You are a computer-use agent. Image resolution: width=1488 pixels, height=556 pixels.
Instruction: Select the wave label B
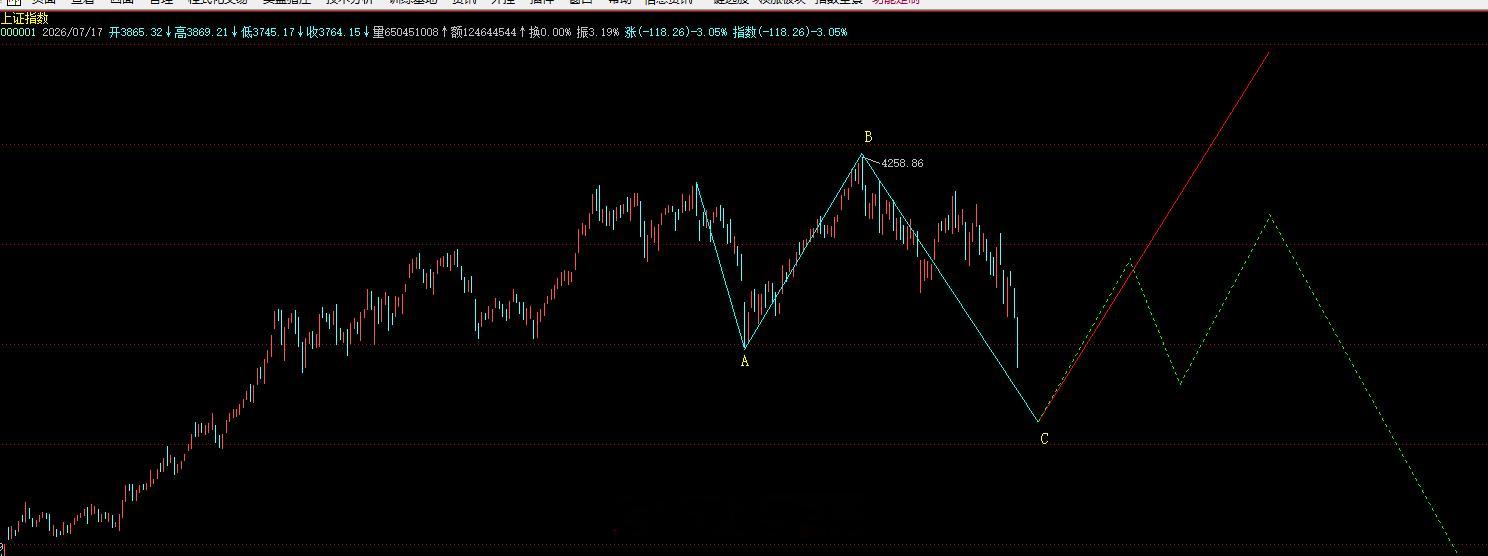click(x=868, y=137)
